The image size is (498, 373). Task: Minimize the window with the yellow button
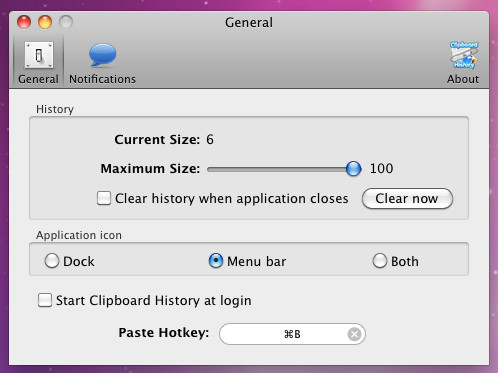point(45,22)
